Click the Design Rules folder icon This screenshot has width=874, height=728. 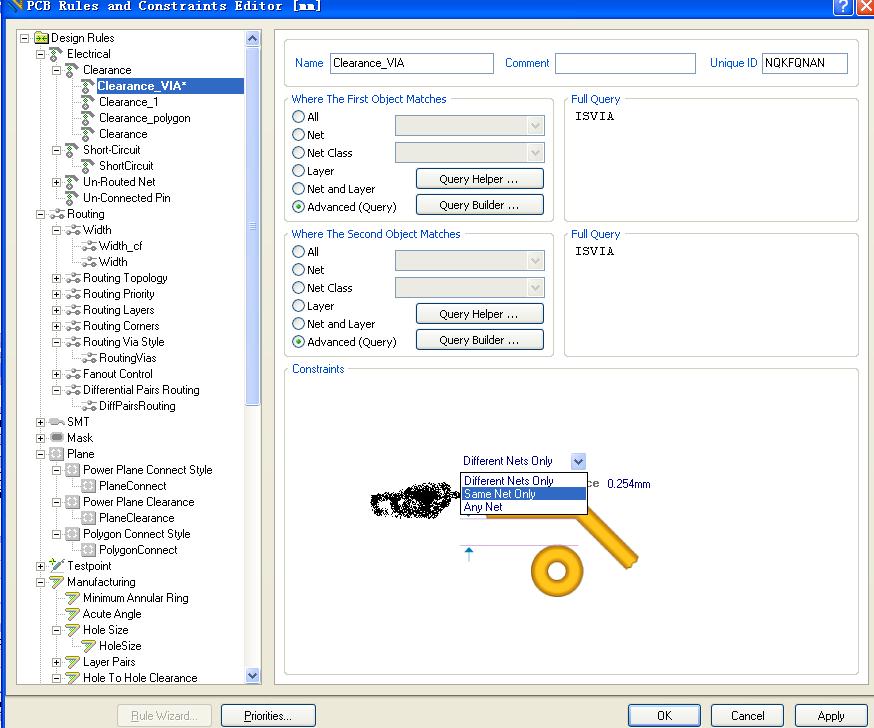click(41, 38)
